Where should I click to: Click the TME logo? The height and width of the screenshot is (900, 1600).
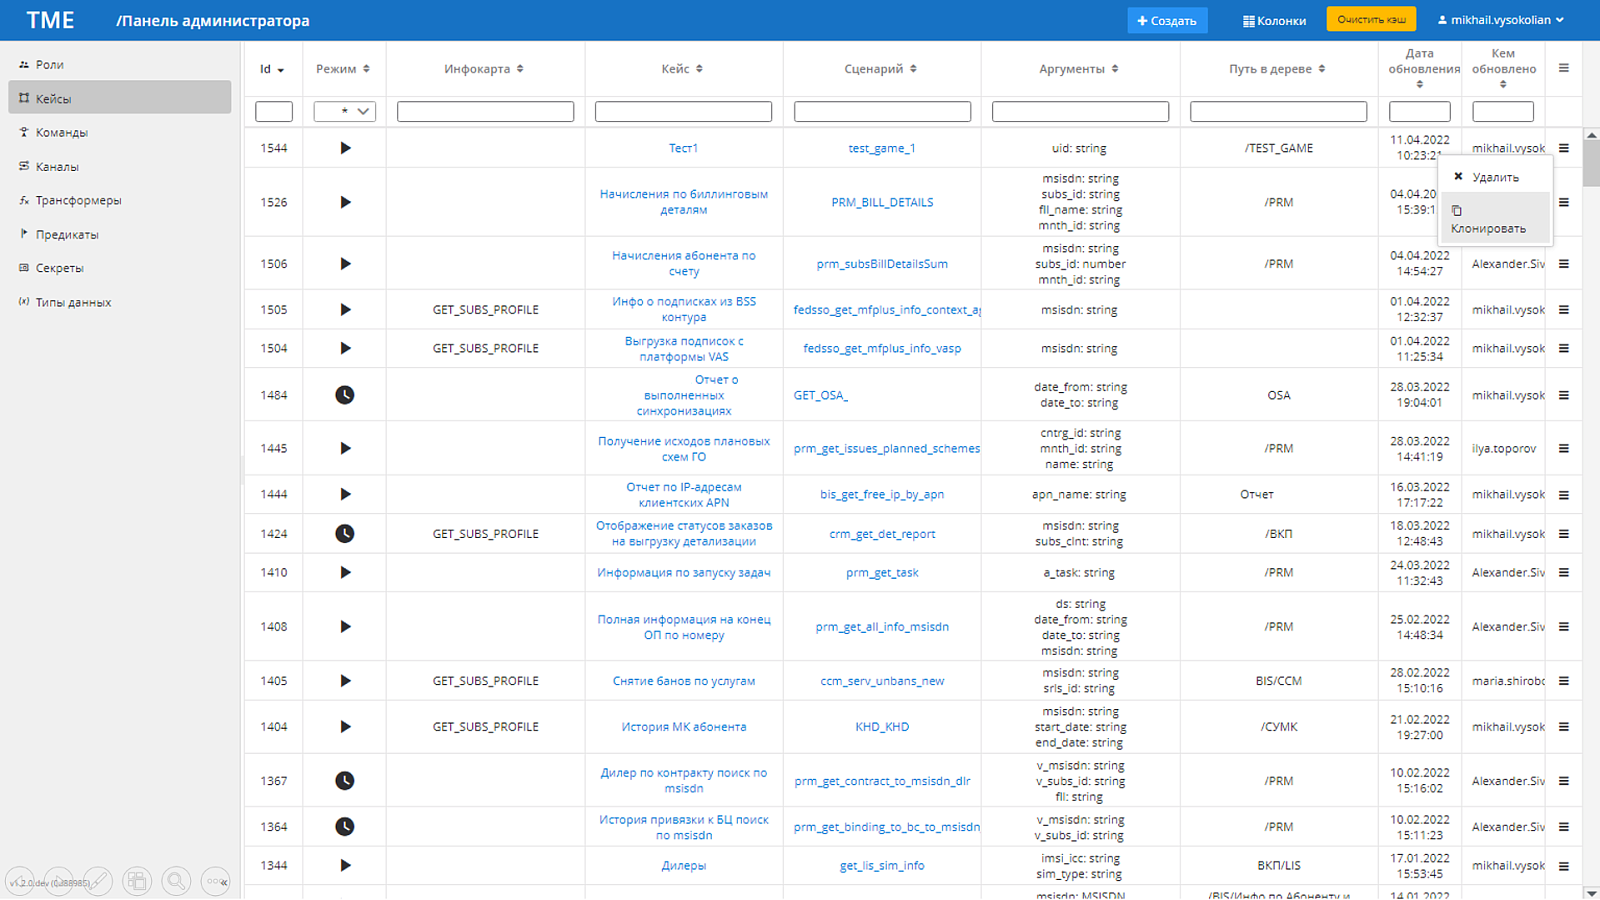click(50, 20)
